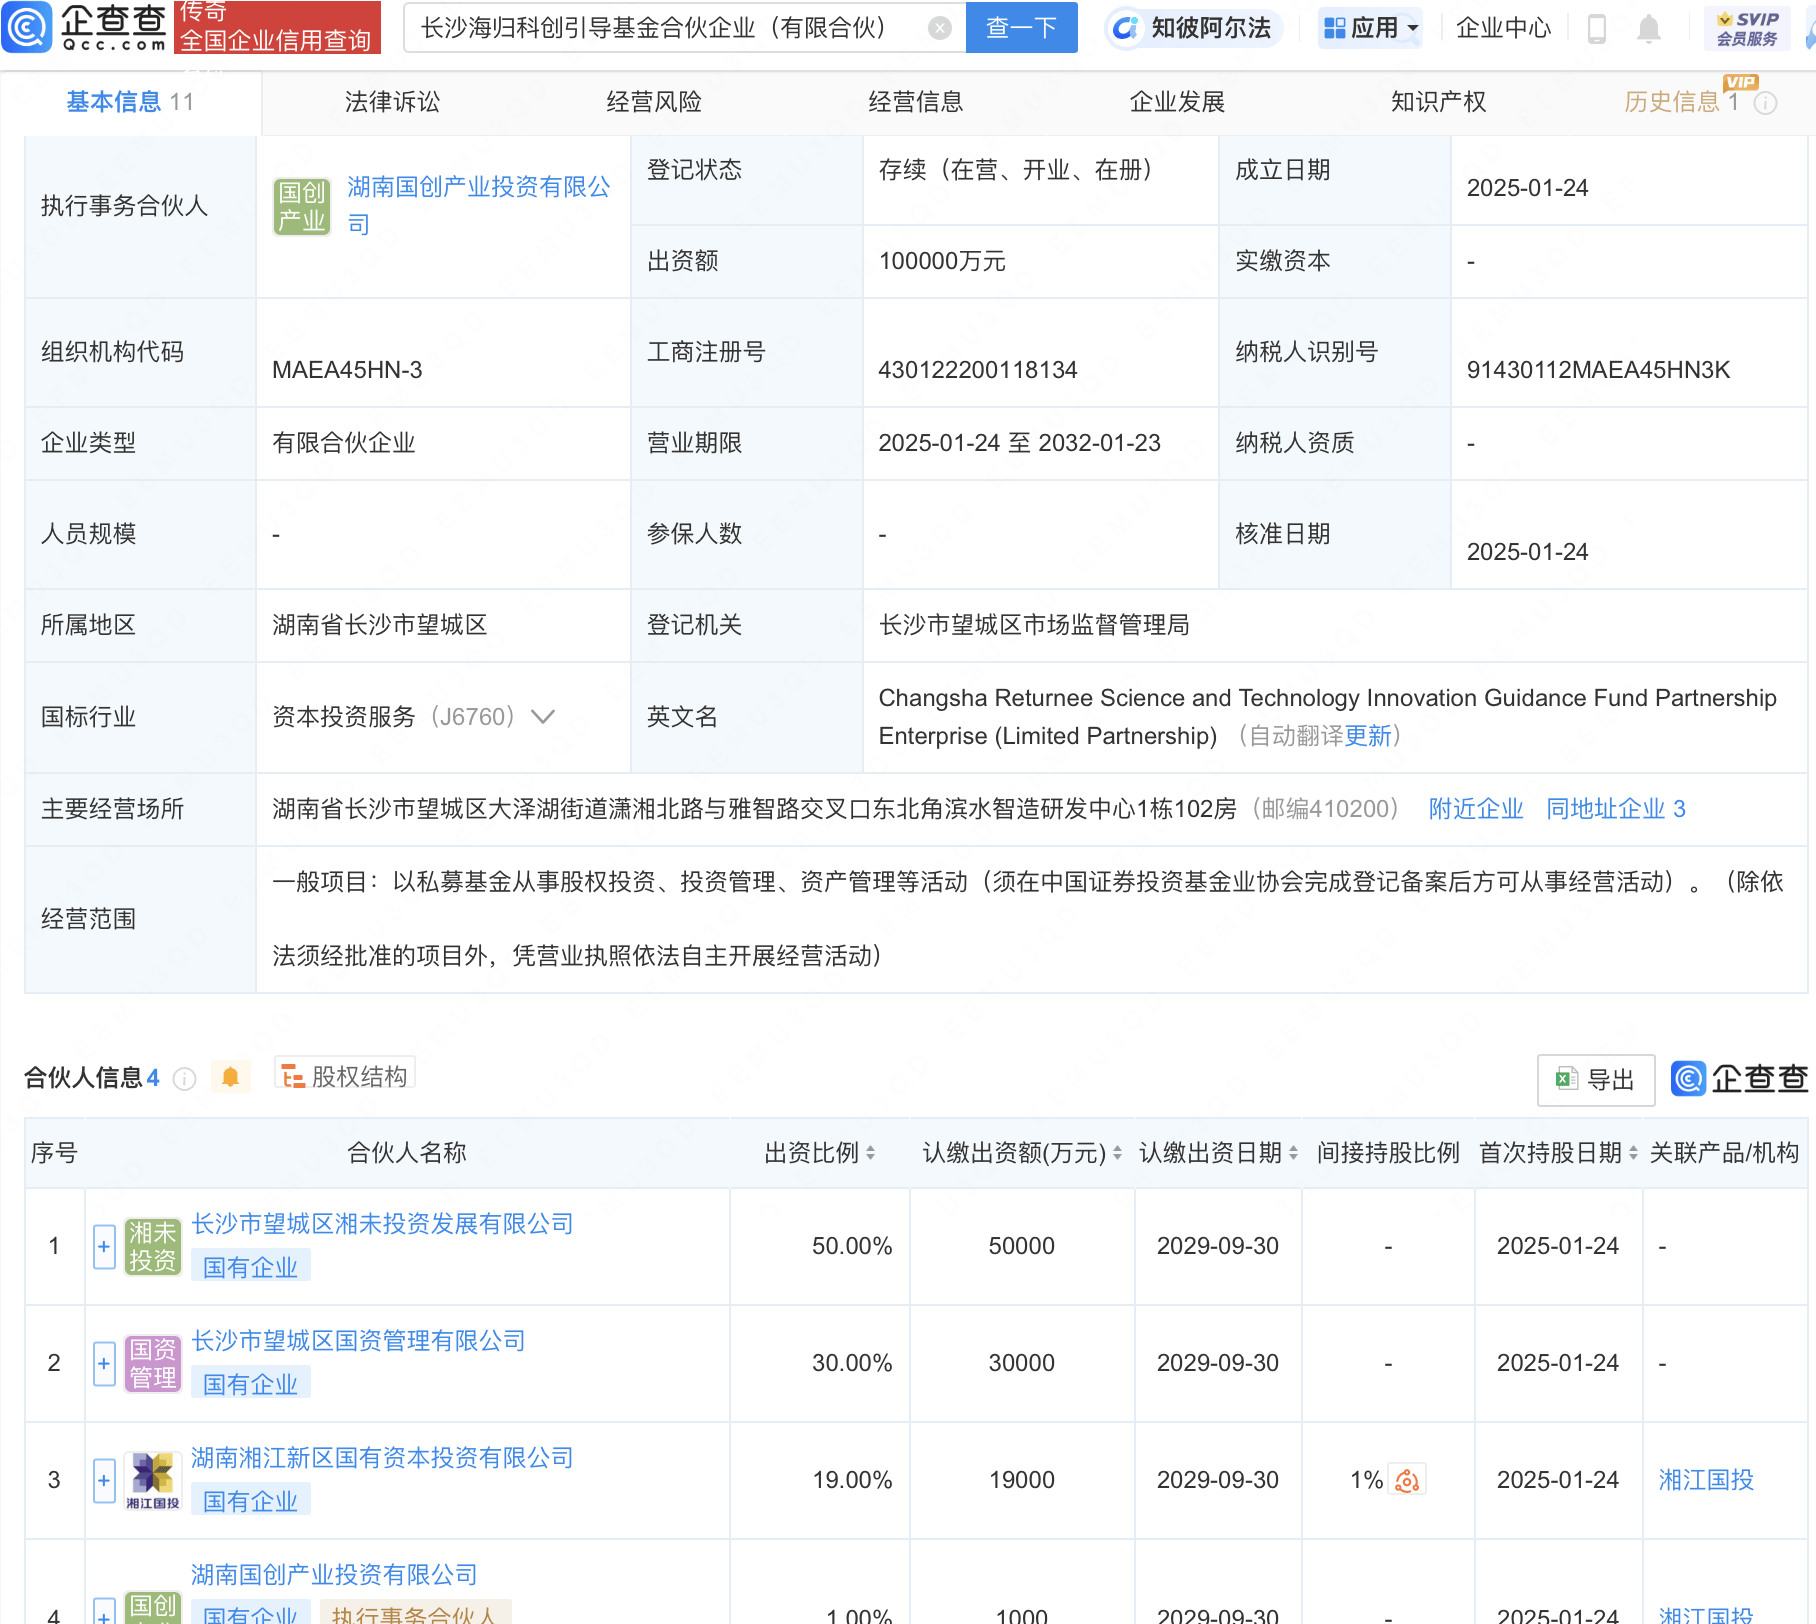Select 30000 subscribed amount in row 2

tap(1022, 1363)
